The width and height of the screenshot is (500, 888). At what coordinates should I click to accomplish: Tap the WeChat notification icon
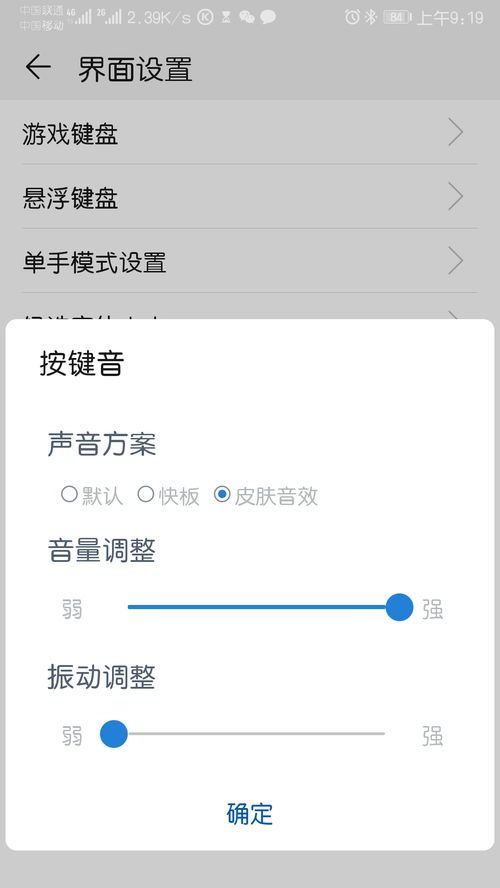click(247, 18)
